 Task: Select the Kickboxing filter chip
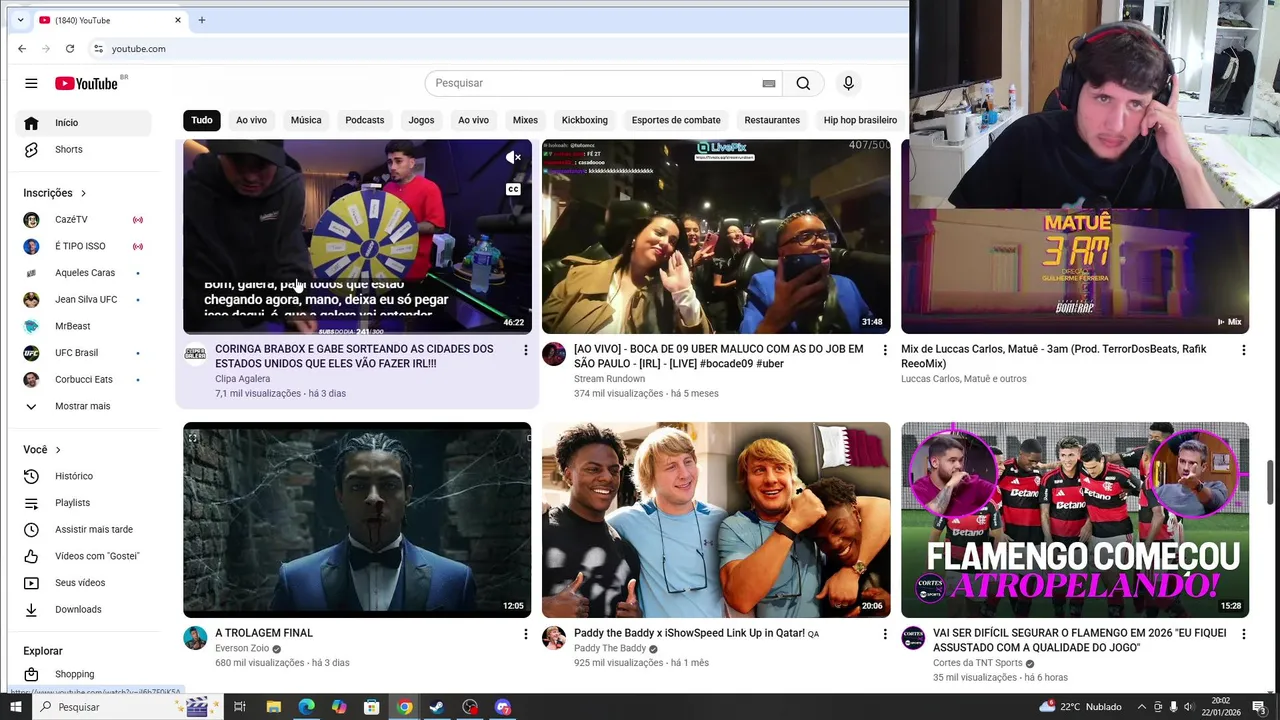click(585, 120)
